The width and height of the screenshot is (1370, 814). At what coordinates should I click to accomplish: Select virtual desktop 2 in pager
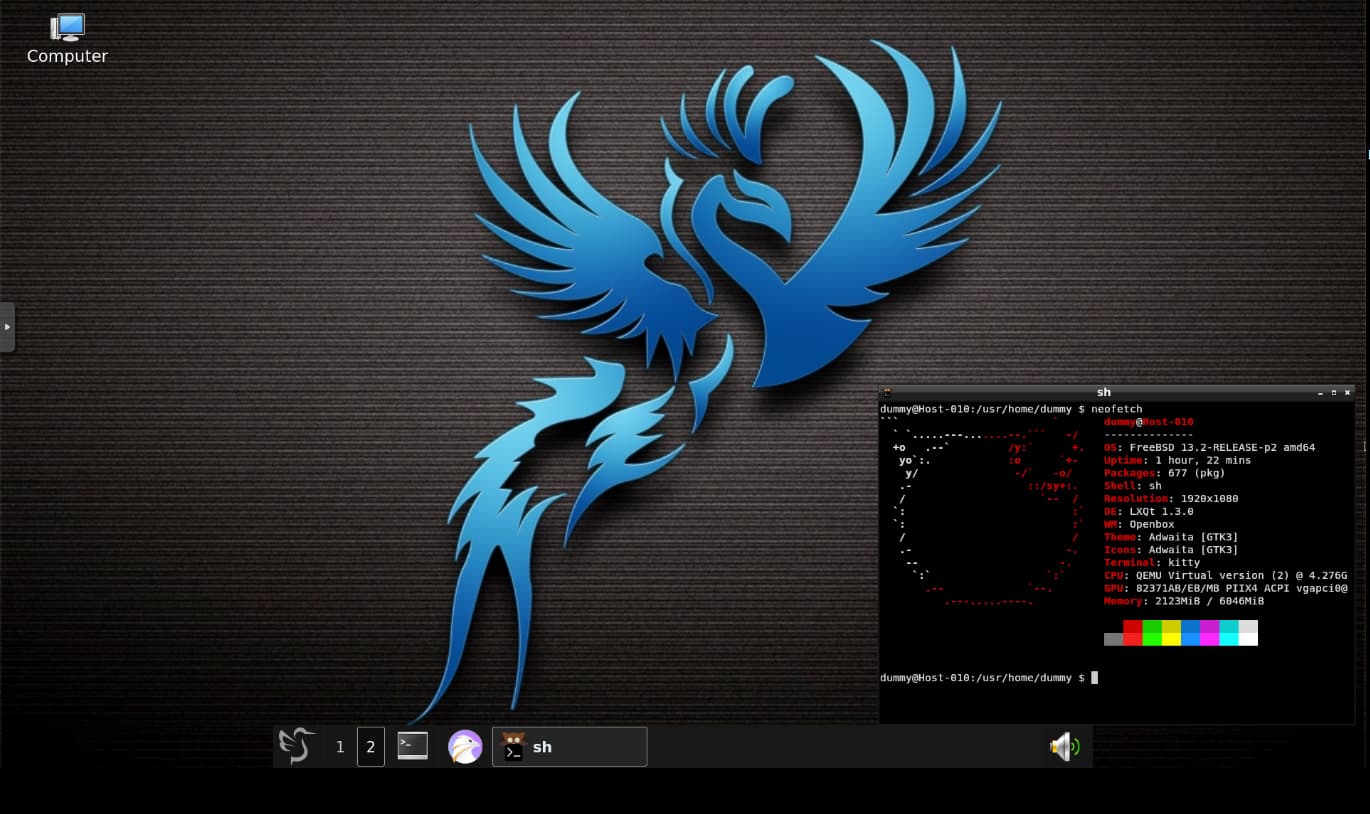(370, 747)
